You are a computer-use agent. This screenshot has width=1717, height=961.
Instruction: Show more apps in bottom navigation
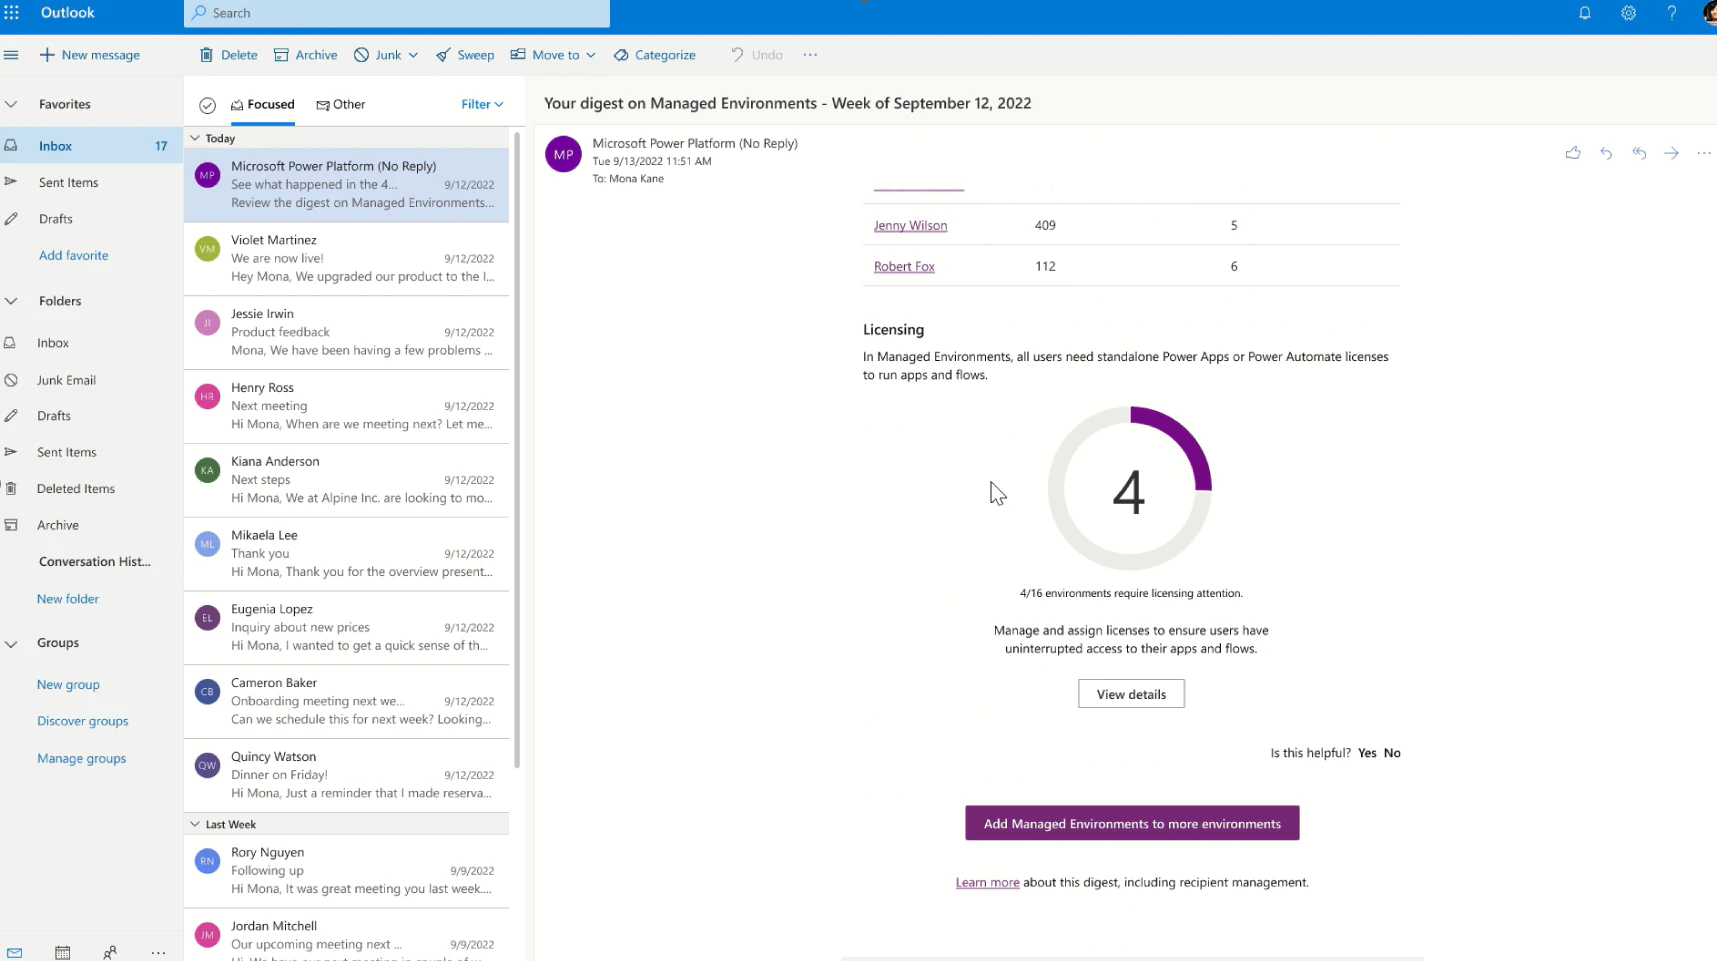[x=158, y=953]
